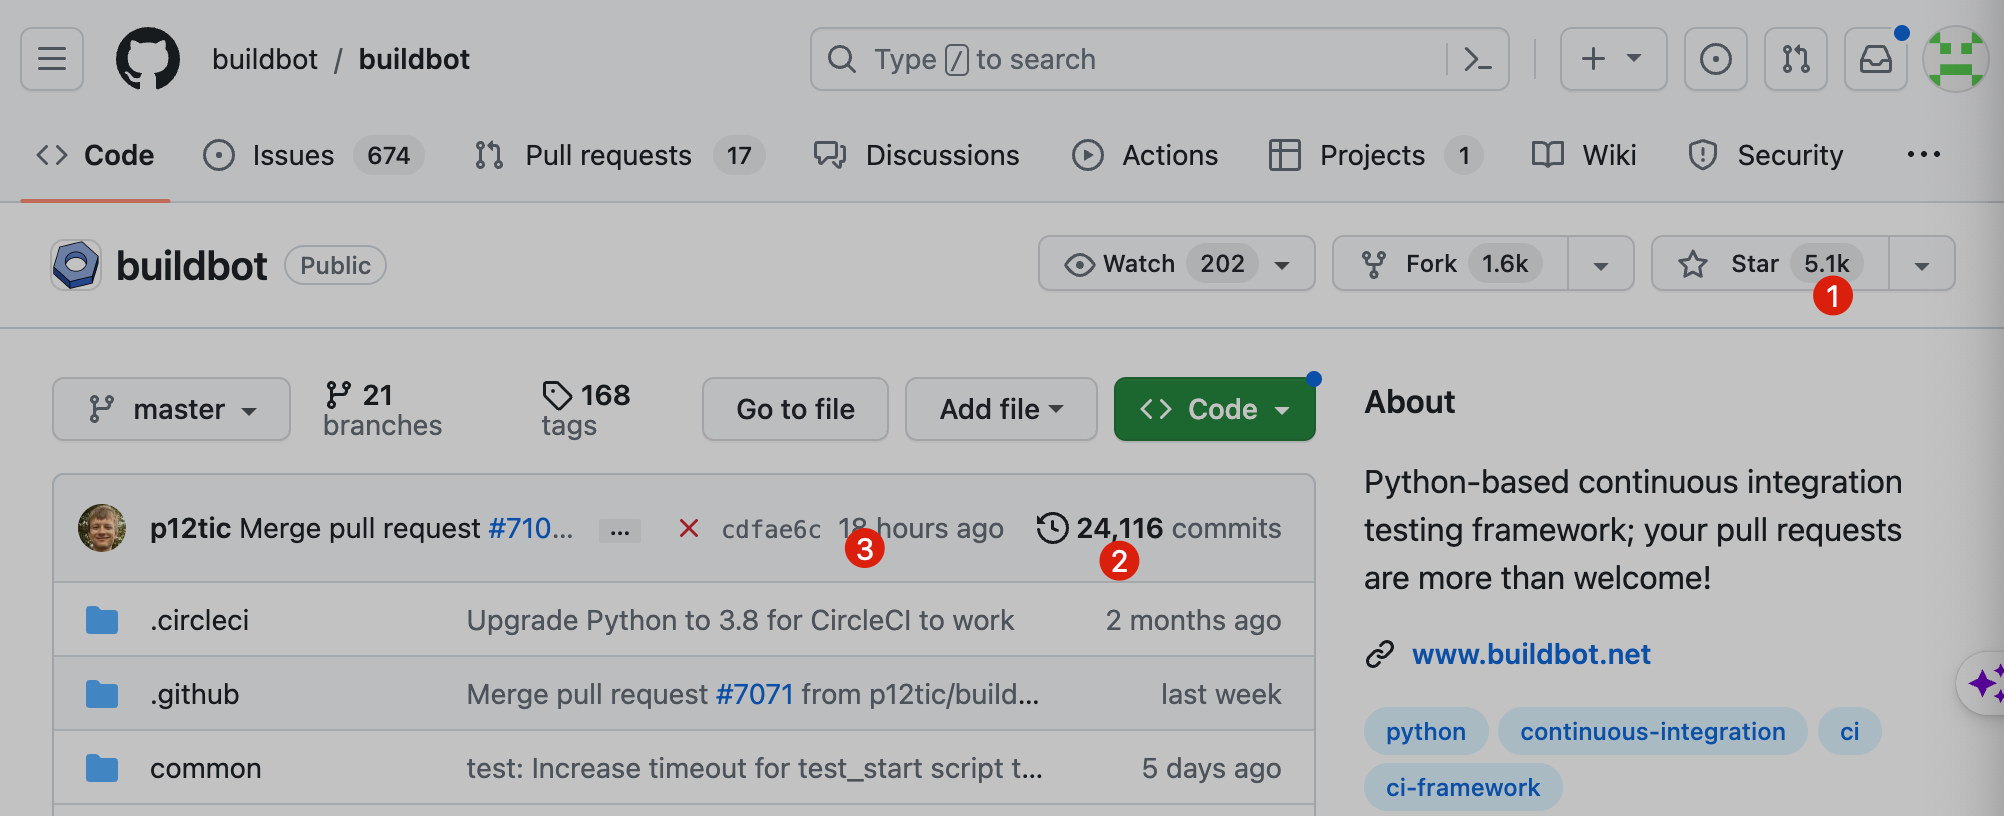Click the GitHub Octocat logo
Image resolution: width=2004 pixels, height=816 pixels.
click(148, 60)
